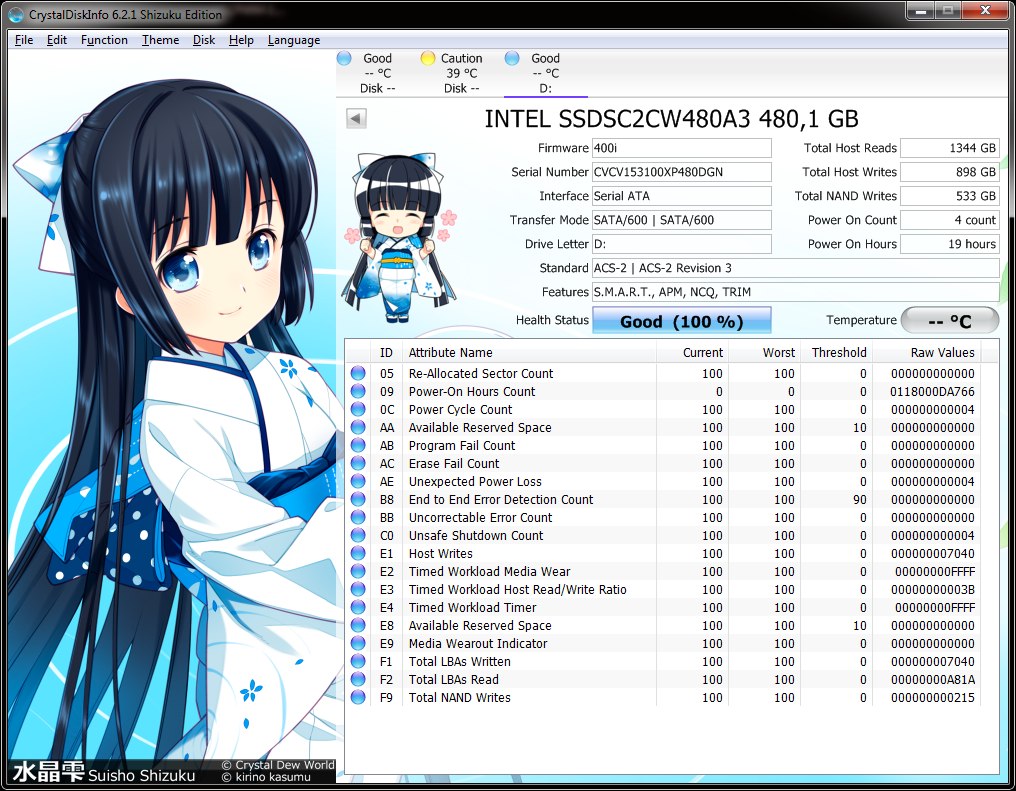Click the status orb beside Media Wearout Indicator
The image size is (1016, 791).
point(358,644)
